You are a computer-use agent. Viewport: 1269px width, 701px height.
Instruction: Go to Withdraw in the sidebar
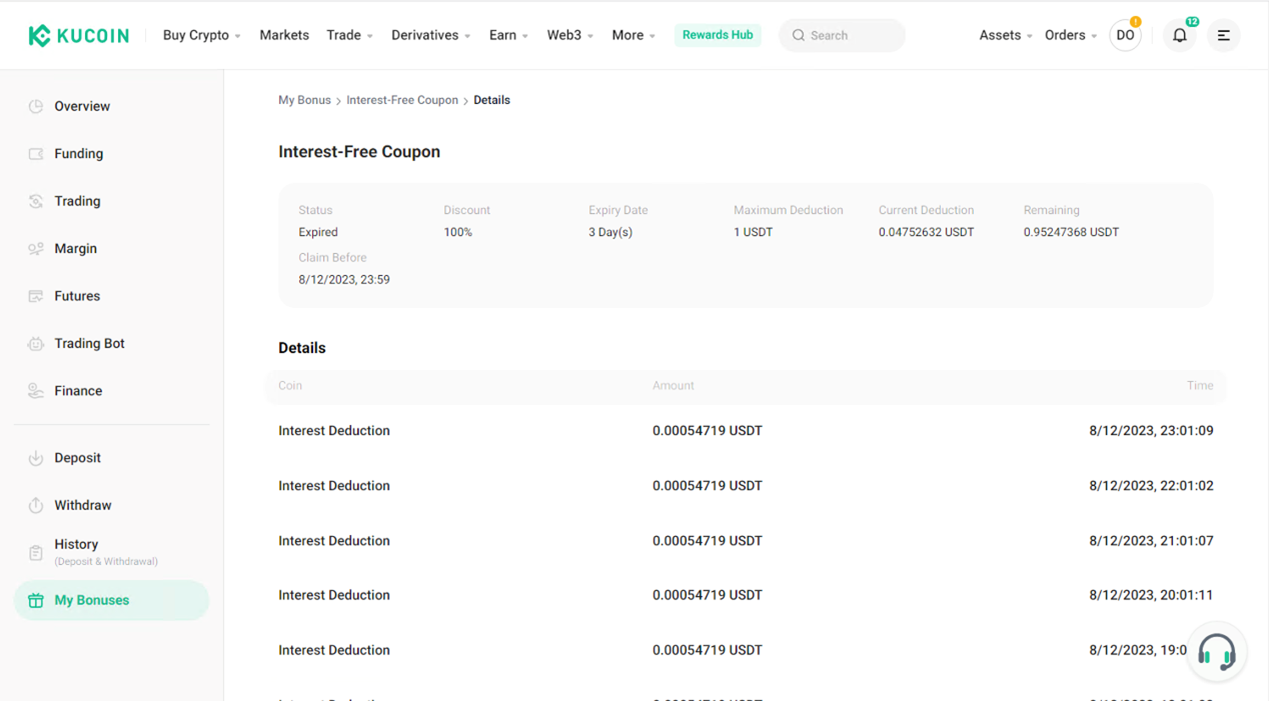[x=111, y=506]
